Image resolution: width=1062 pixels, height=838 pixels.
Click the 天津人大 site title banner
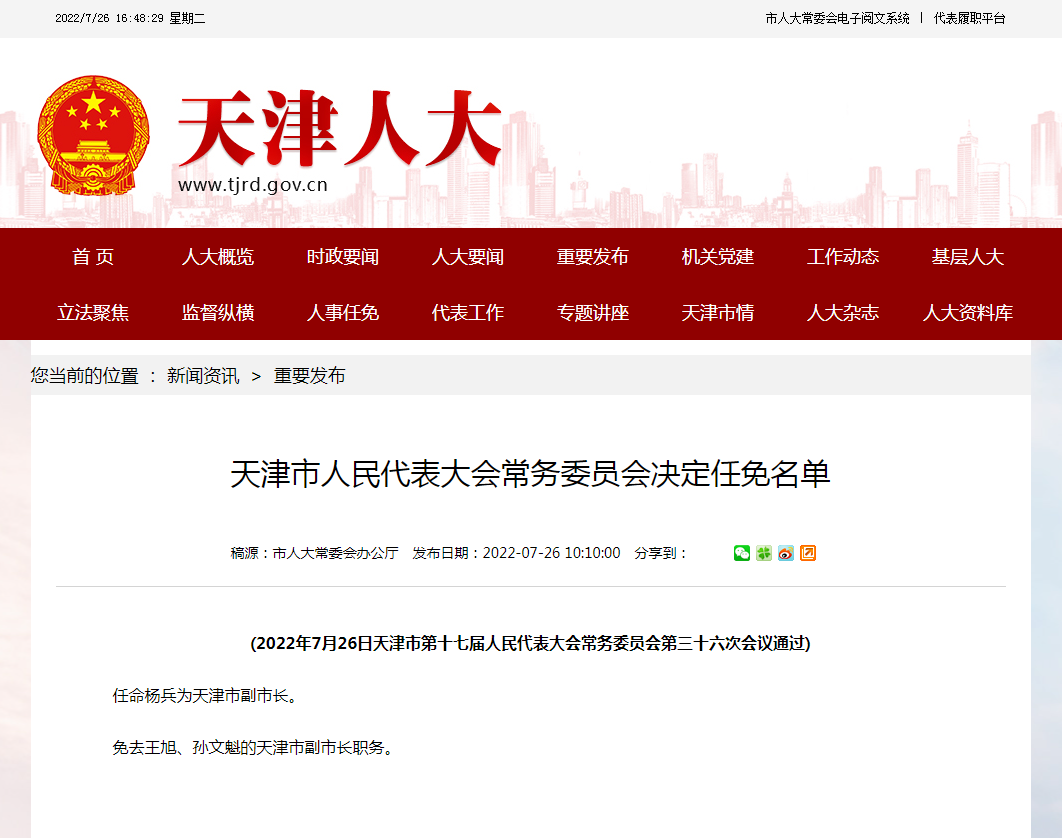pyautogui.click(x=340, y=130)
